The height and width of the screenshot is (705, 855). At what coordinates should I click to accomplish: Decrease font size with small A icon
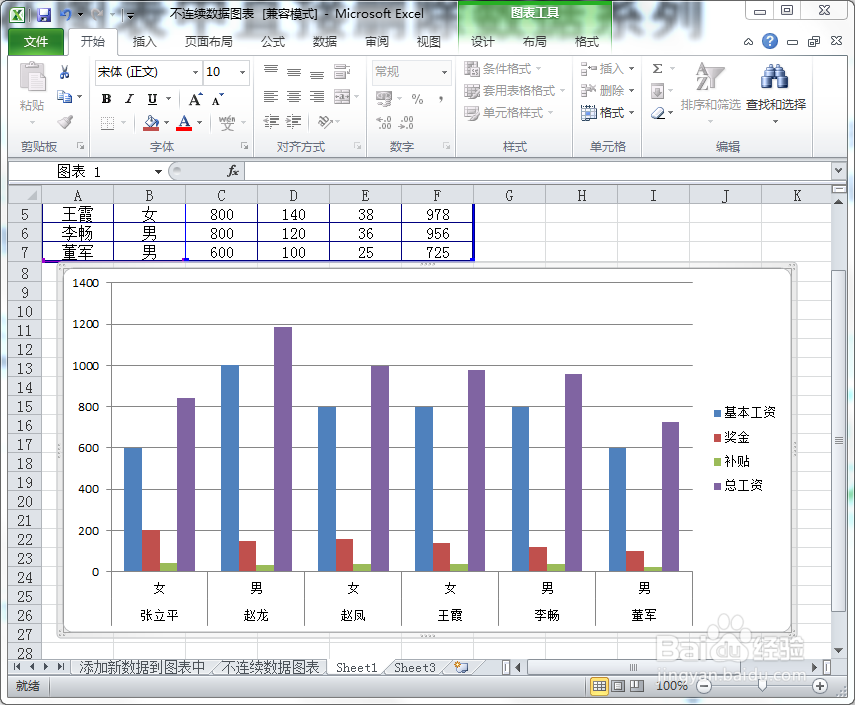coord(218,99)
